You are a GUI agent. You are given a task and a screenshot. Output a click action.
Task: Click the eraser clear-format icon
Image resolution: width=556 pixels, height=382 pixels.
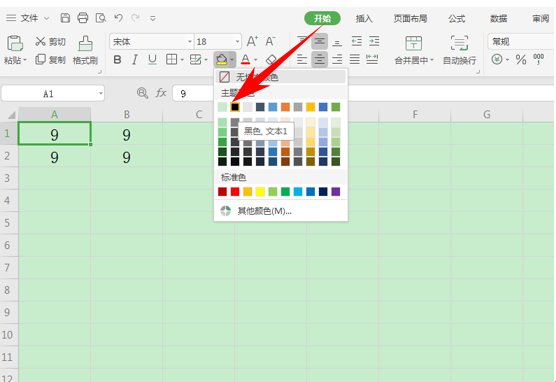click(x=271, y=59)
